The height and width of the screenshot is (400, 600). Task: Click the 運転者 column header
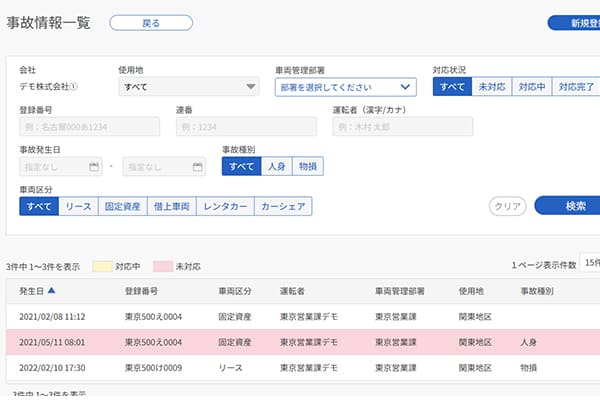292,291
